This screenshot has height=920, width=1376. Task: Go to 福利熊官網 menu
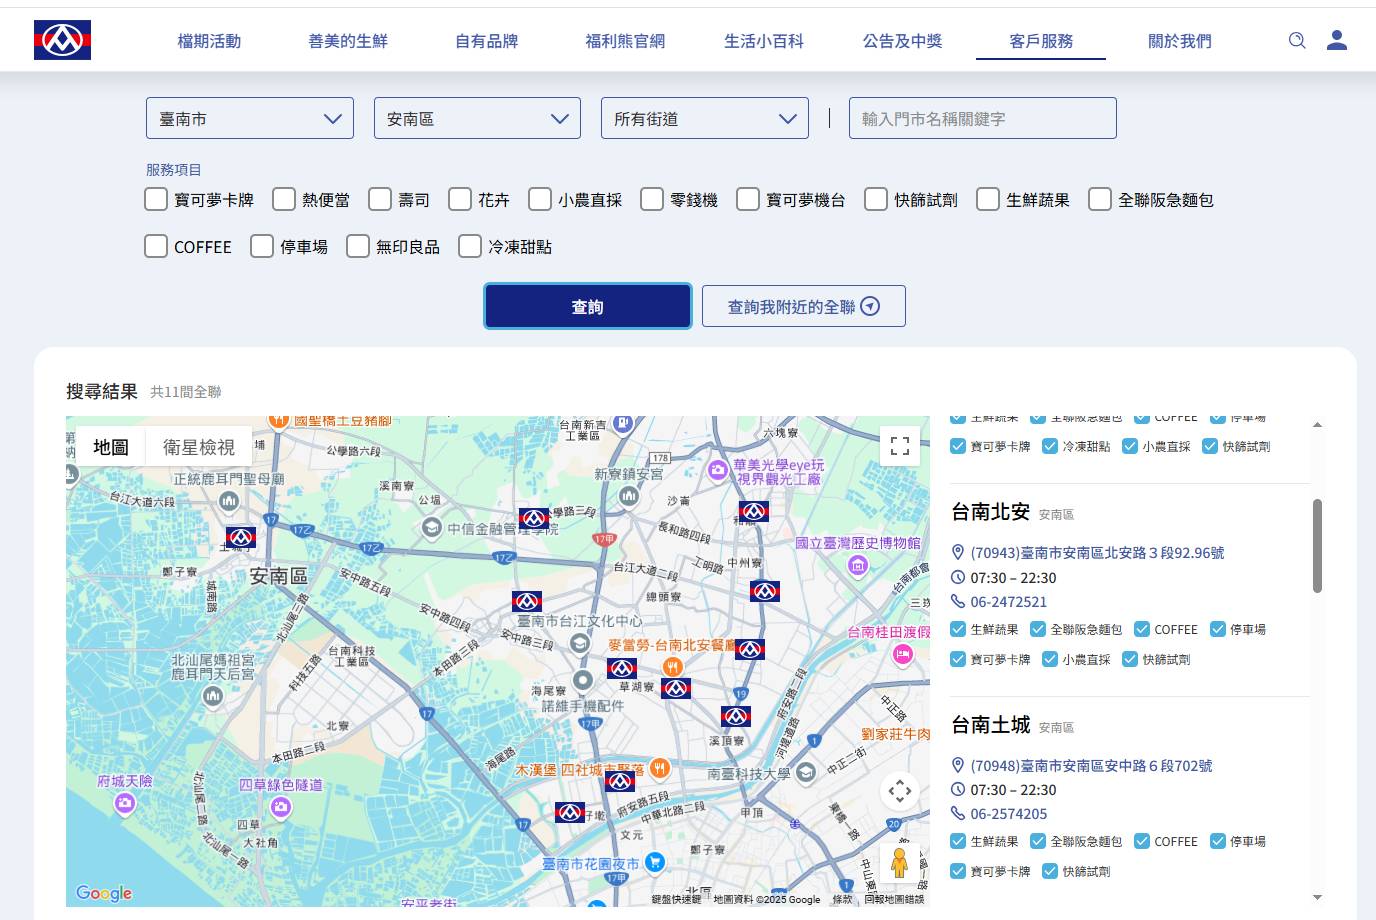(x=625, y=41)
